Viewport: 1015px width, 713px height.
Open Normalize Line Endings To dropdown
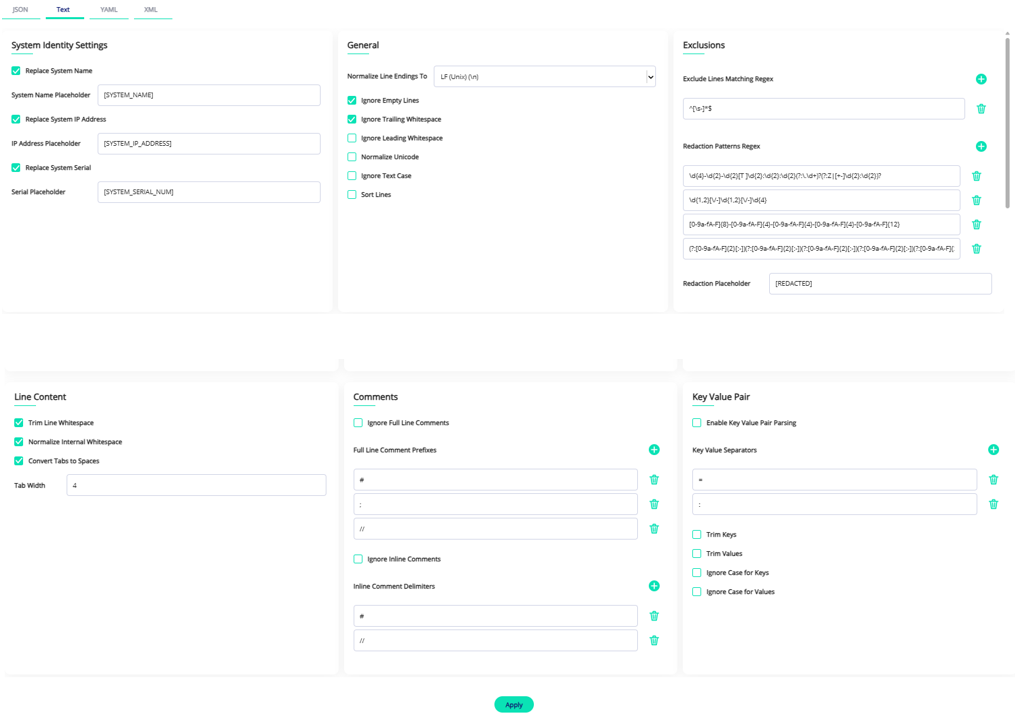click(544, 77)
